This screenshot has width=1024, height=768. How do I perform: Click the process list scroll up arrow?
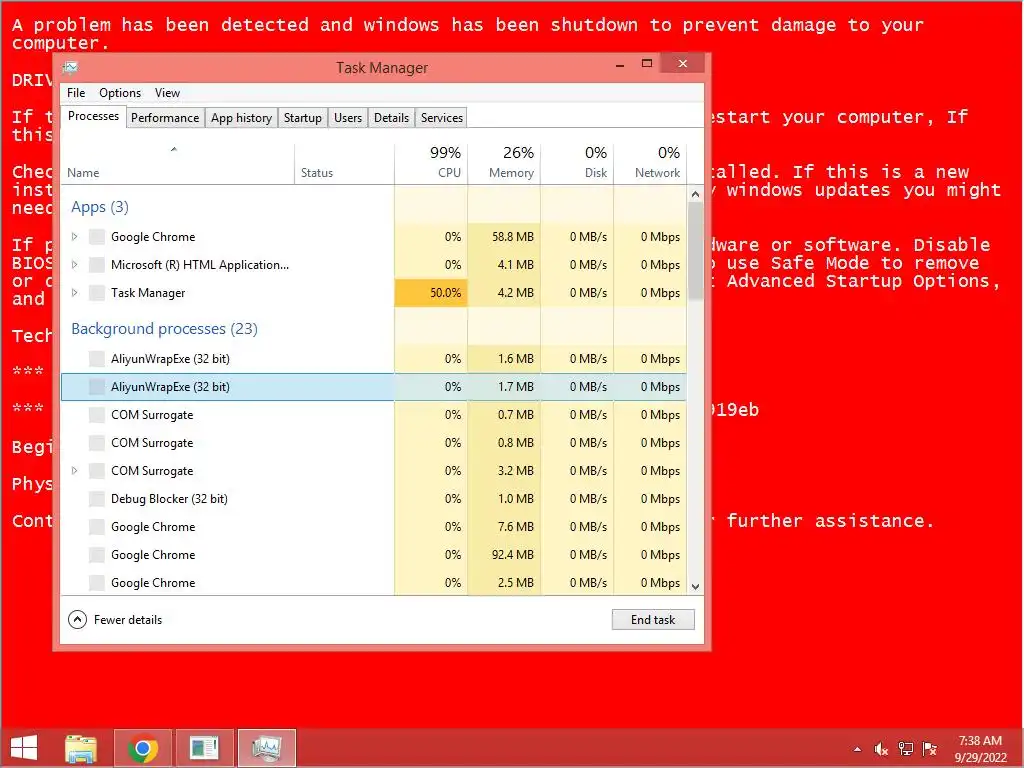pyautogui.click(x=696, y=194)
